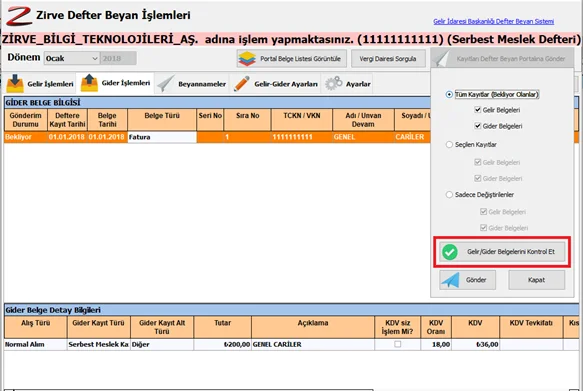Click the Deftere Kayıt Tarihi column header
Image resolution: width=583 pixels, height=391 pixels.
(67, 120)
